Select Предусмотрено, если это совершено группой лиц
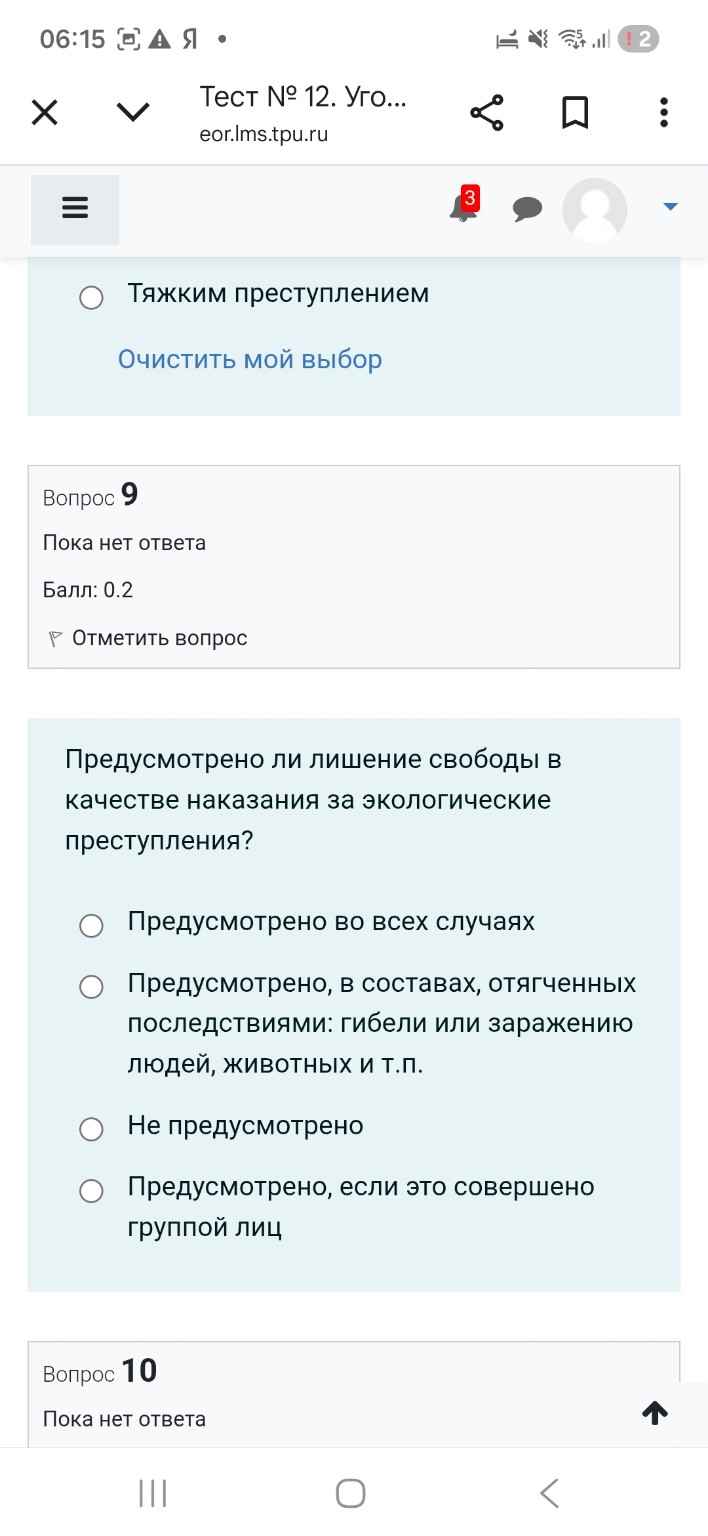 tap(91, 1190)
